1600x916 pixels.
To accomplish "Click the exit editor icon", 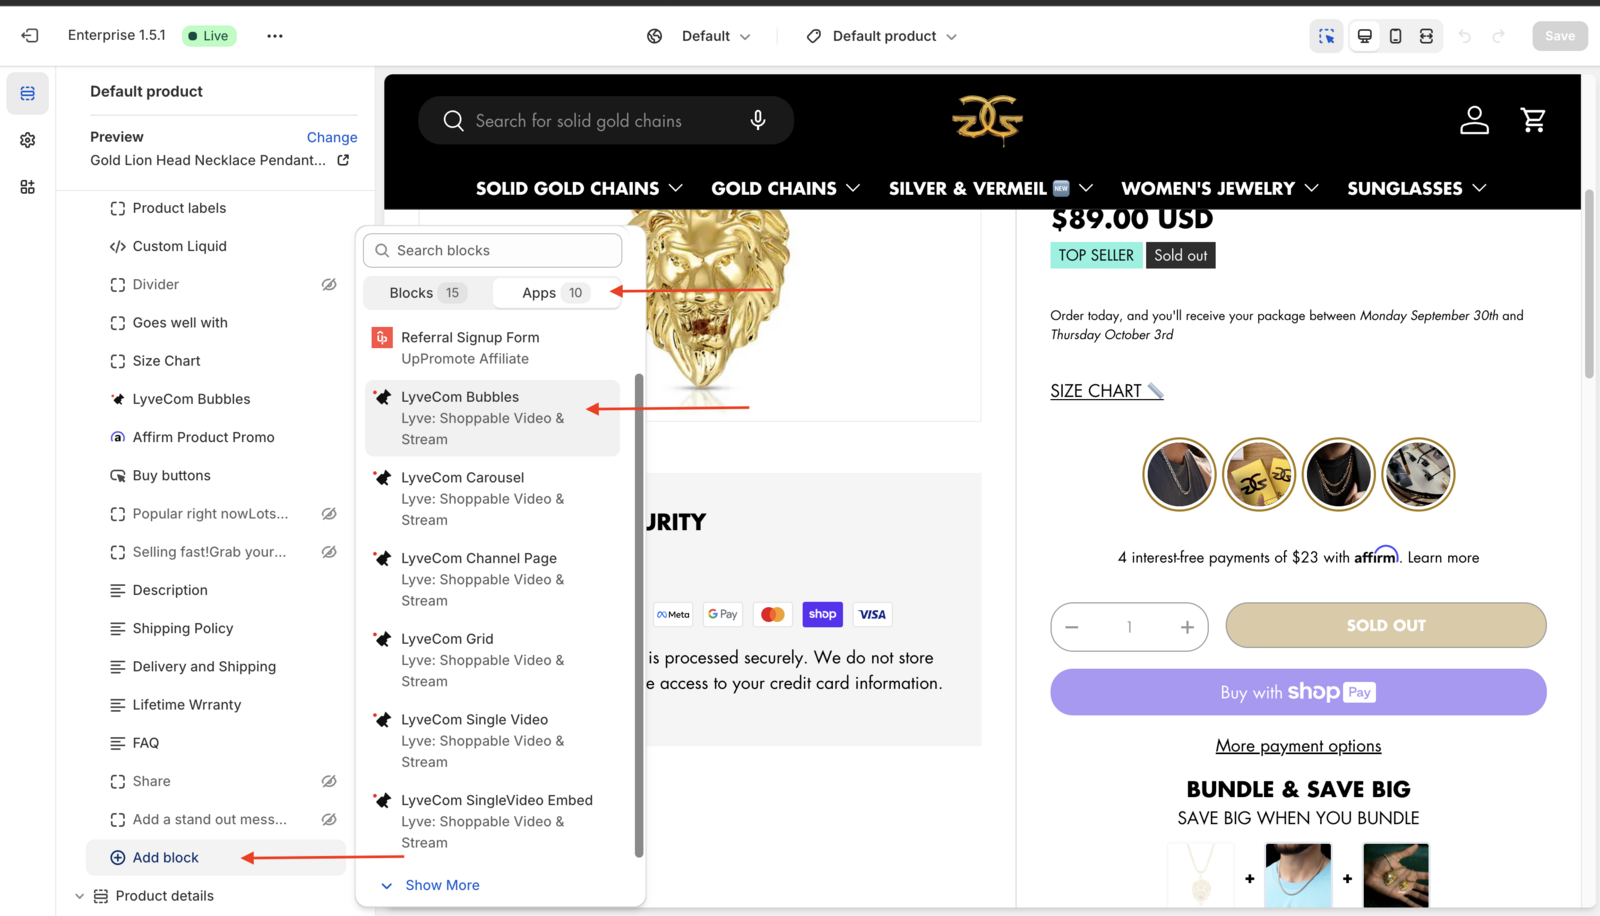I will tap(30, 36).
